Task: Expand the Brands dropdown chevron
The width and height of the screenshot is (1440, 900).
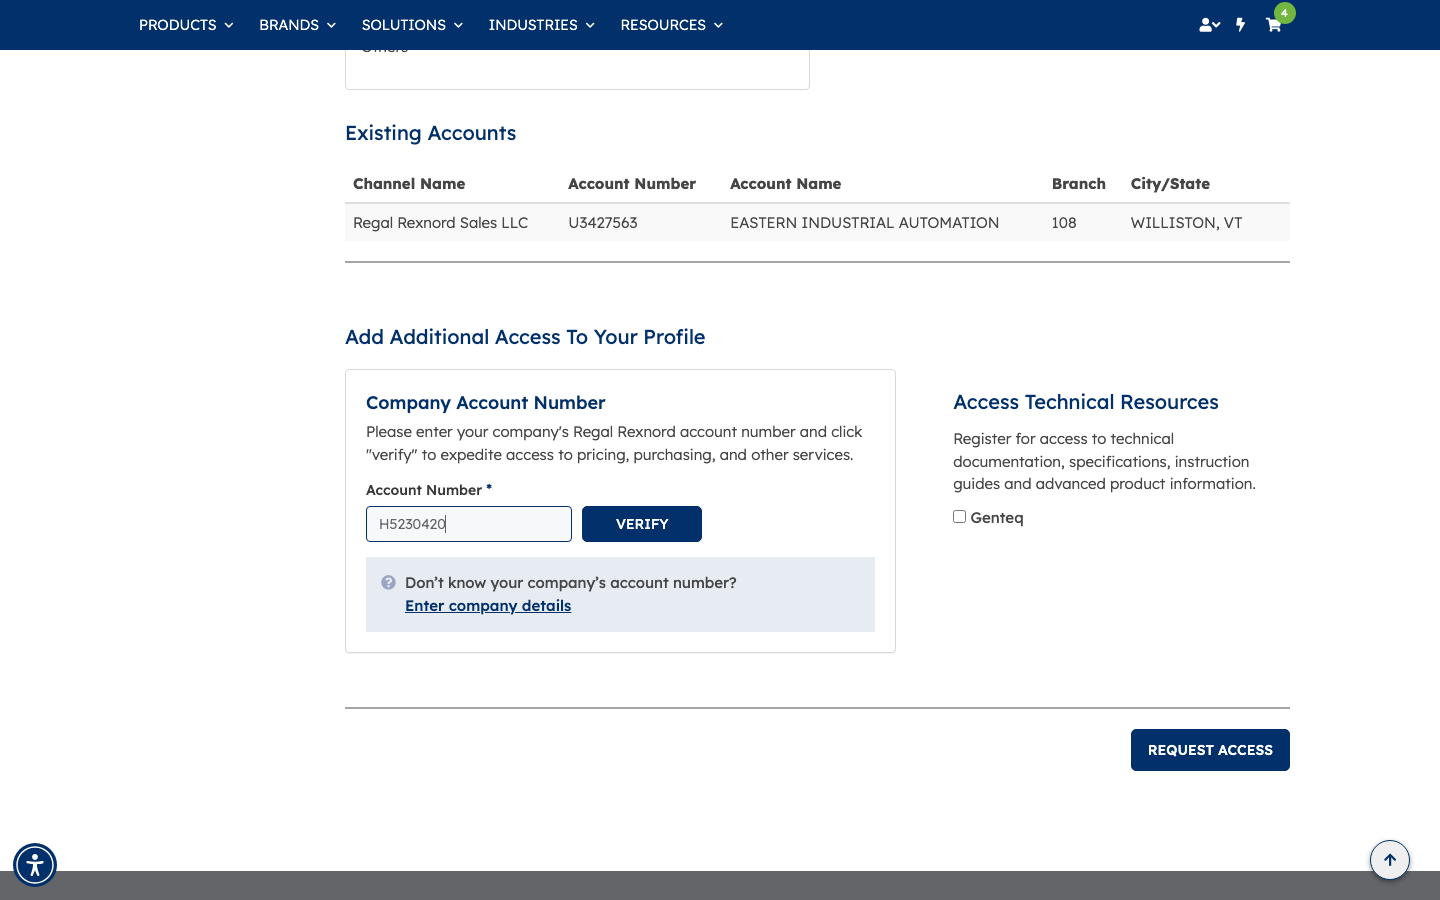Action: tap(331, 25)
